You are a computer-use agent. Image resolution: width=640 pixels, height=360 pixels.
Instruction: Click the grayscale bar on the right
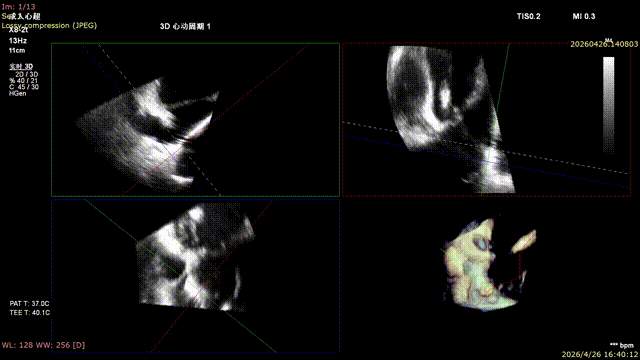coord(609,105)
